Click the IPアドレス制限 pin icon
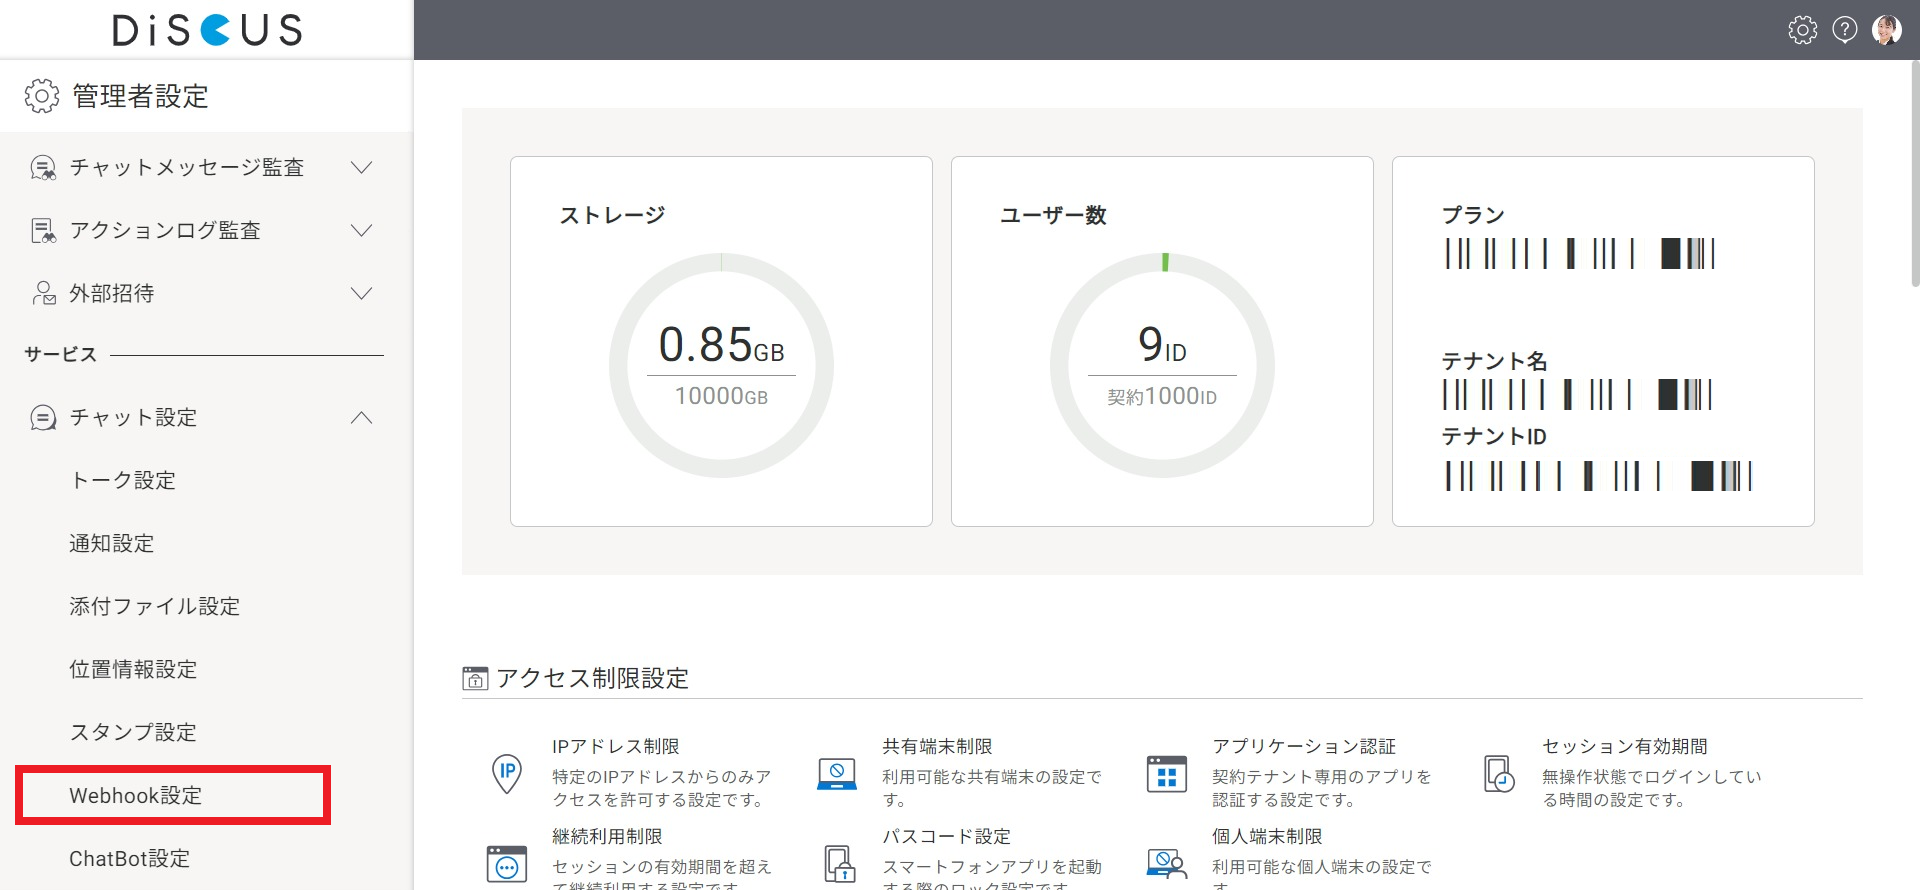 click(x=507, y=774)
